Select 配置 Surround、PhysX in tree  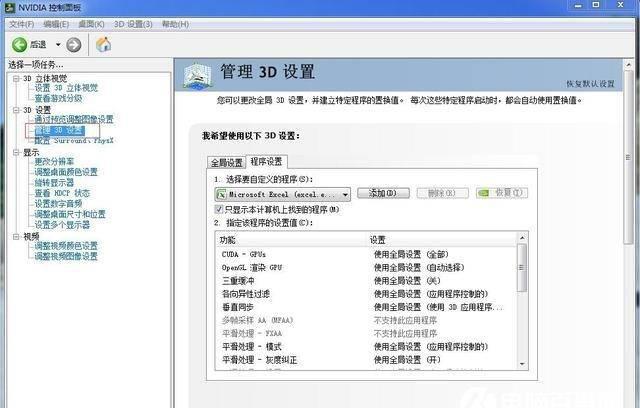pyautogui.click(x=74, y=141)
